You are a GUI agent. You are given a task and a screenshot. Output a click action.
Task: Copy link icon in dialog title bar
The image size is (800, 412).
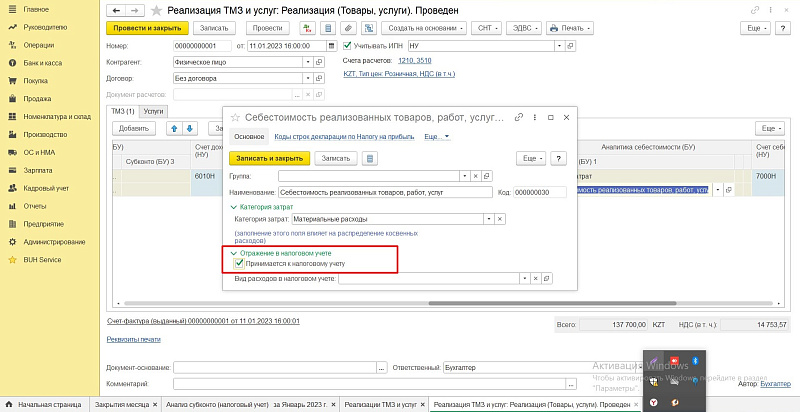520,117
